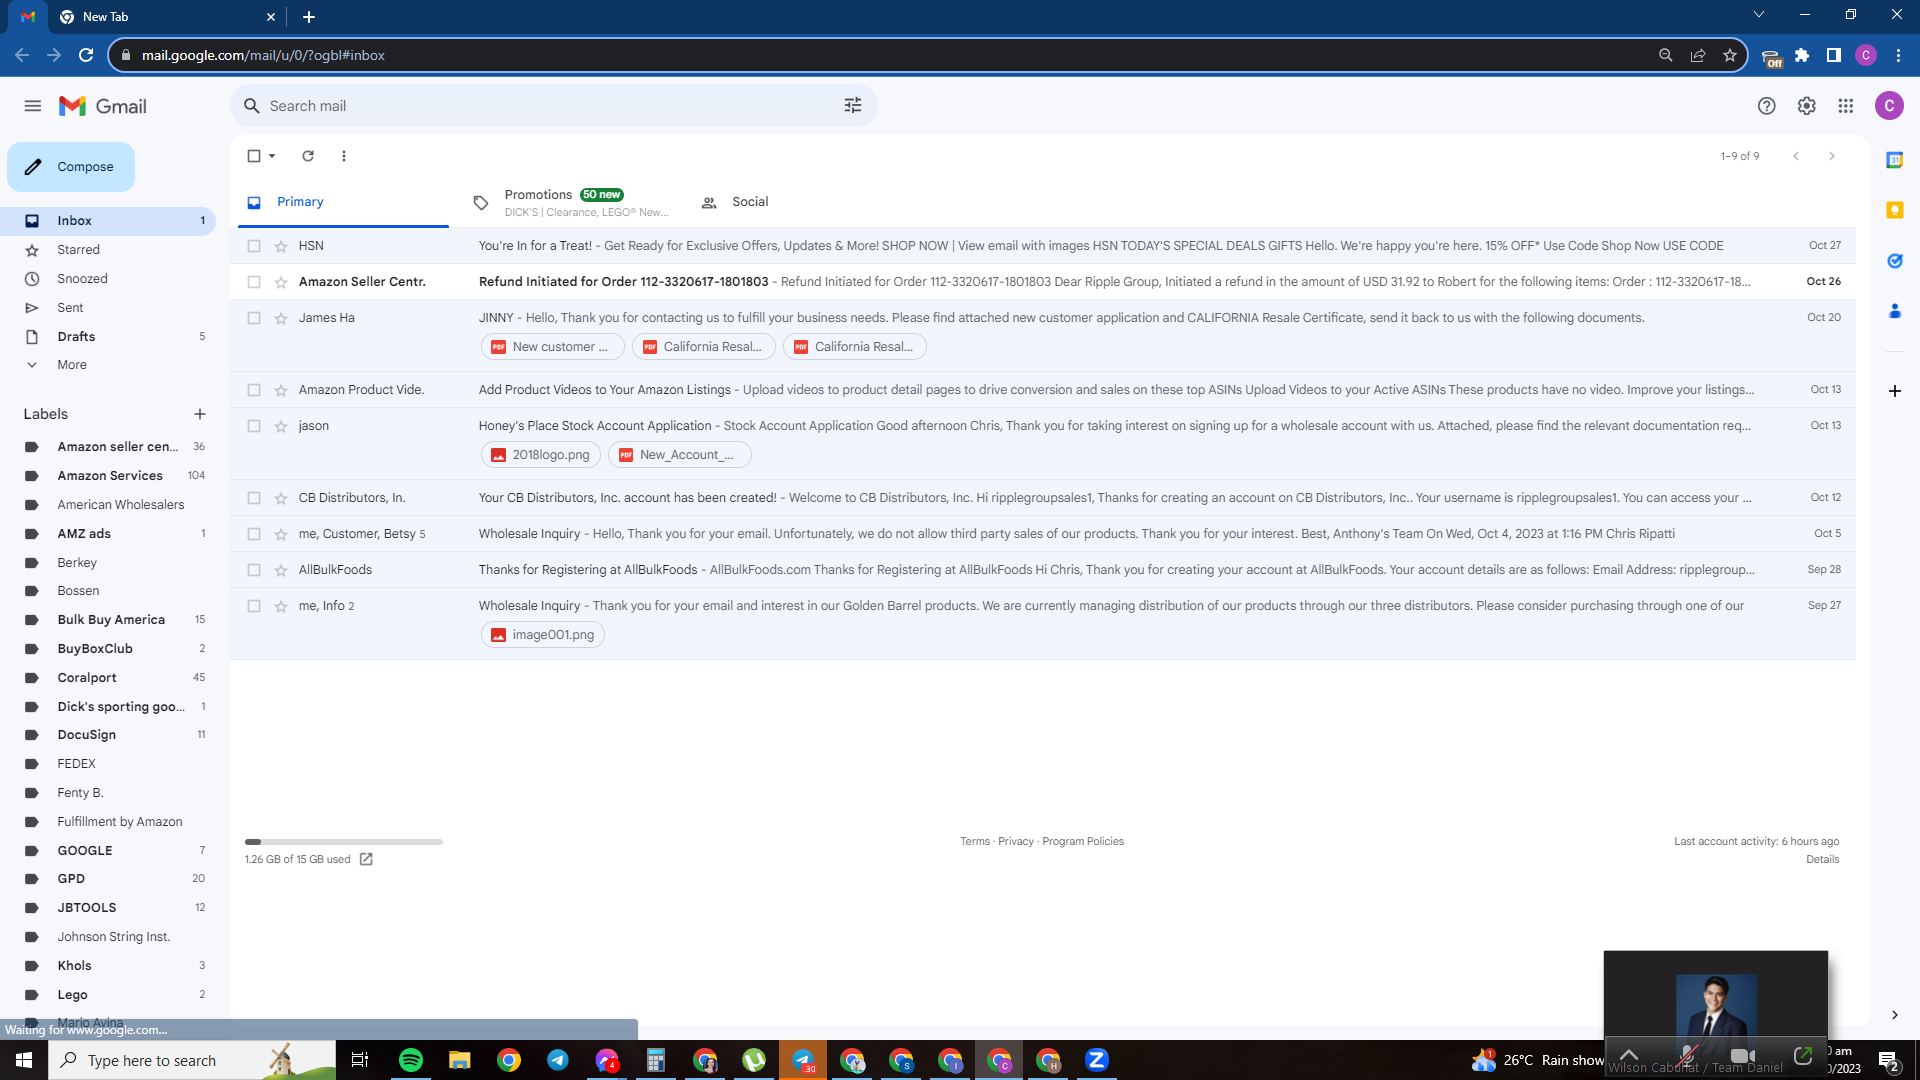This screenshot has width=1920, height=1080.
Task: Open the Terms link
Action: [x=975, y=842]
